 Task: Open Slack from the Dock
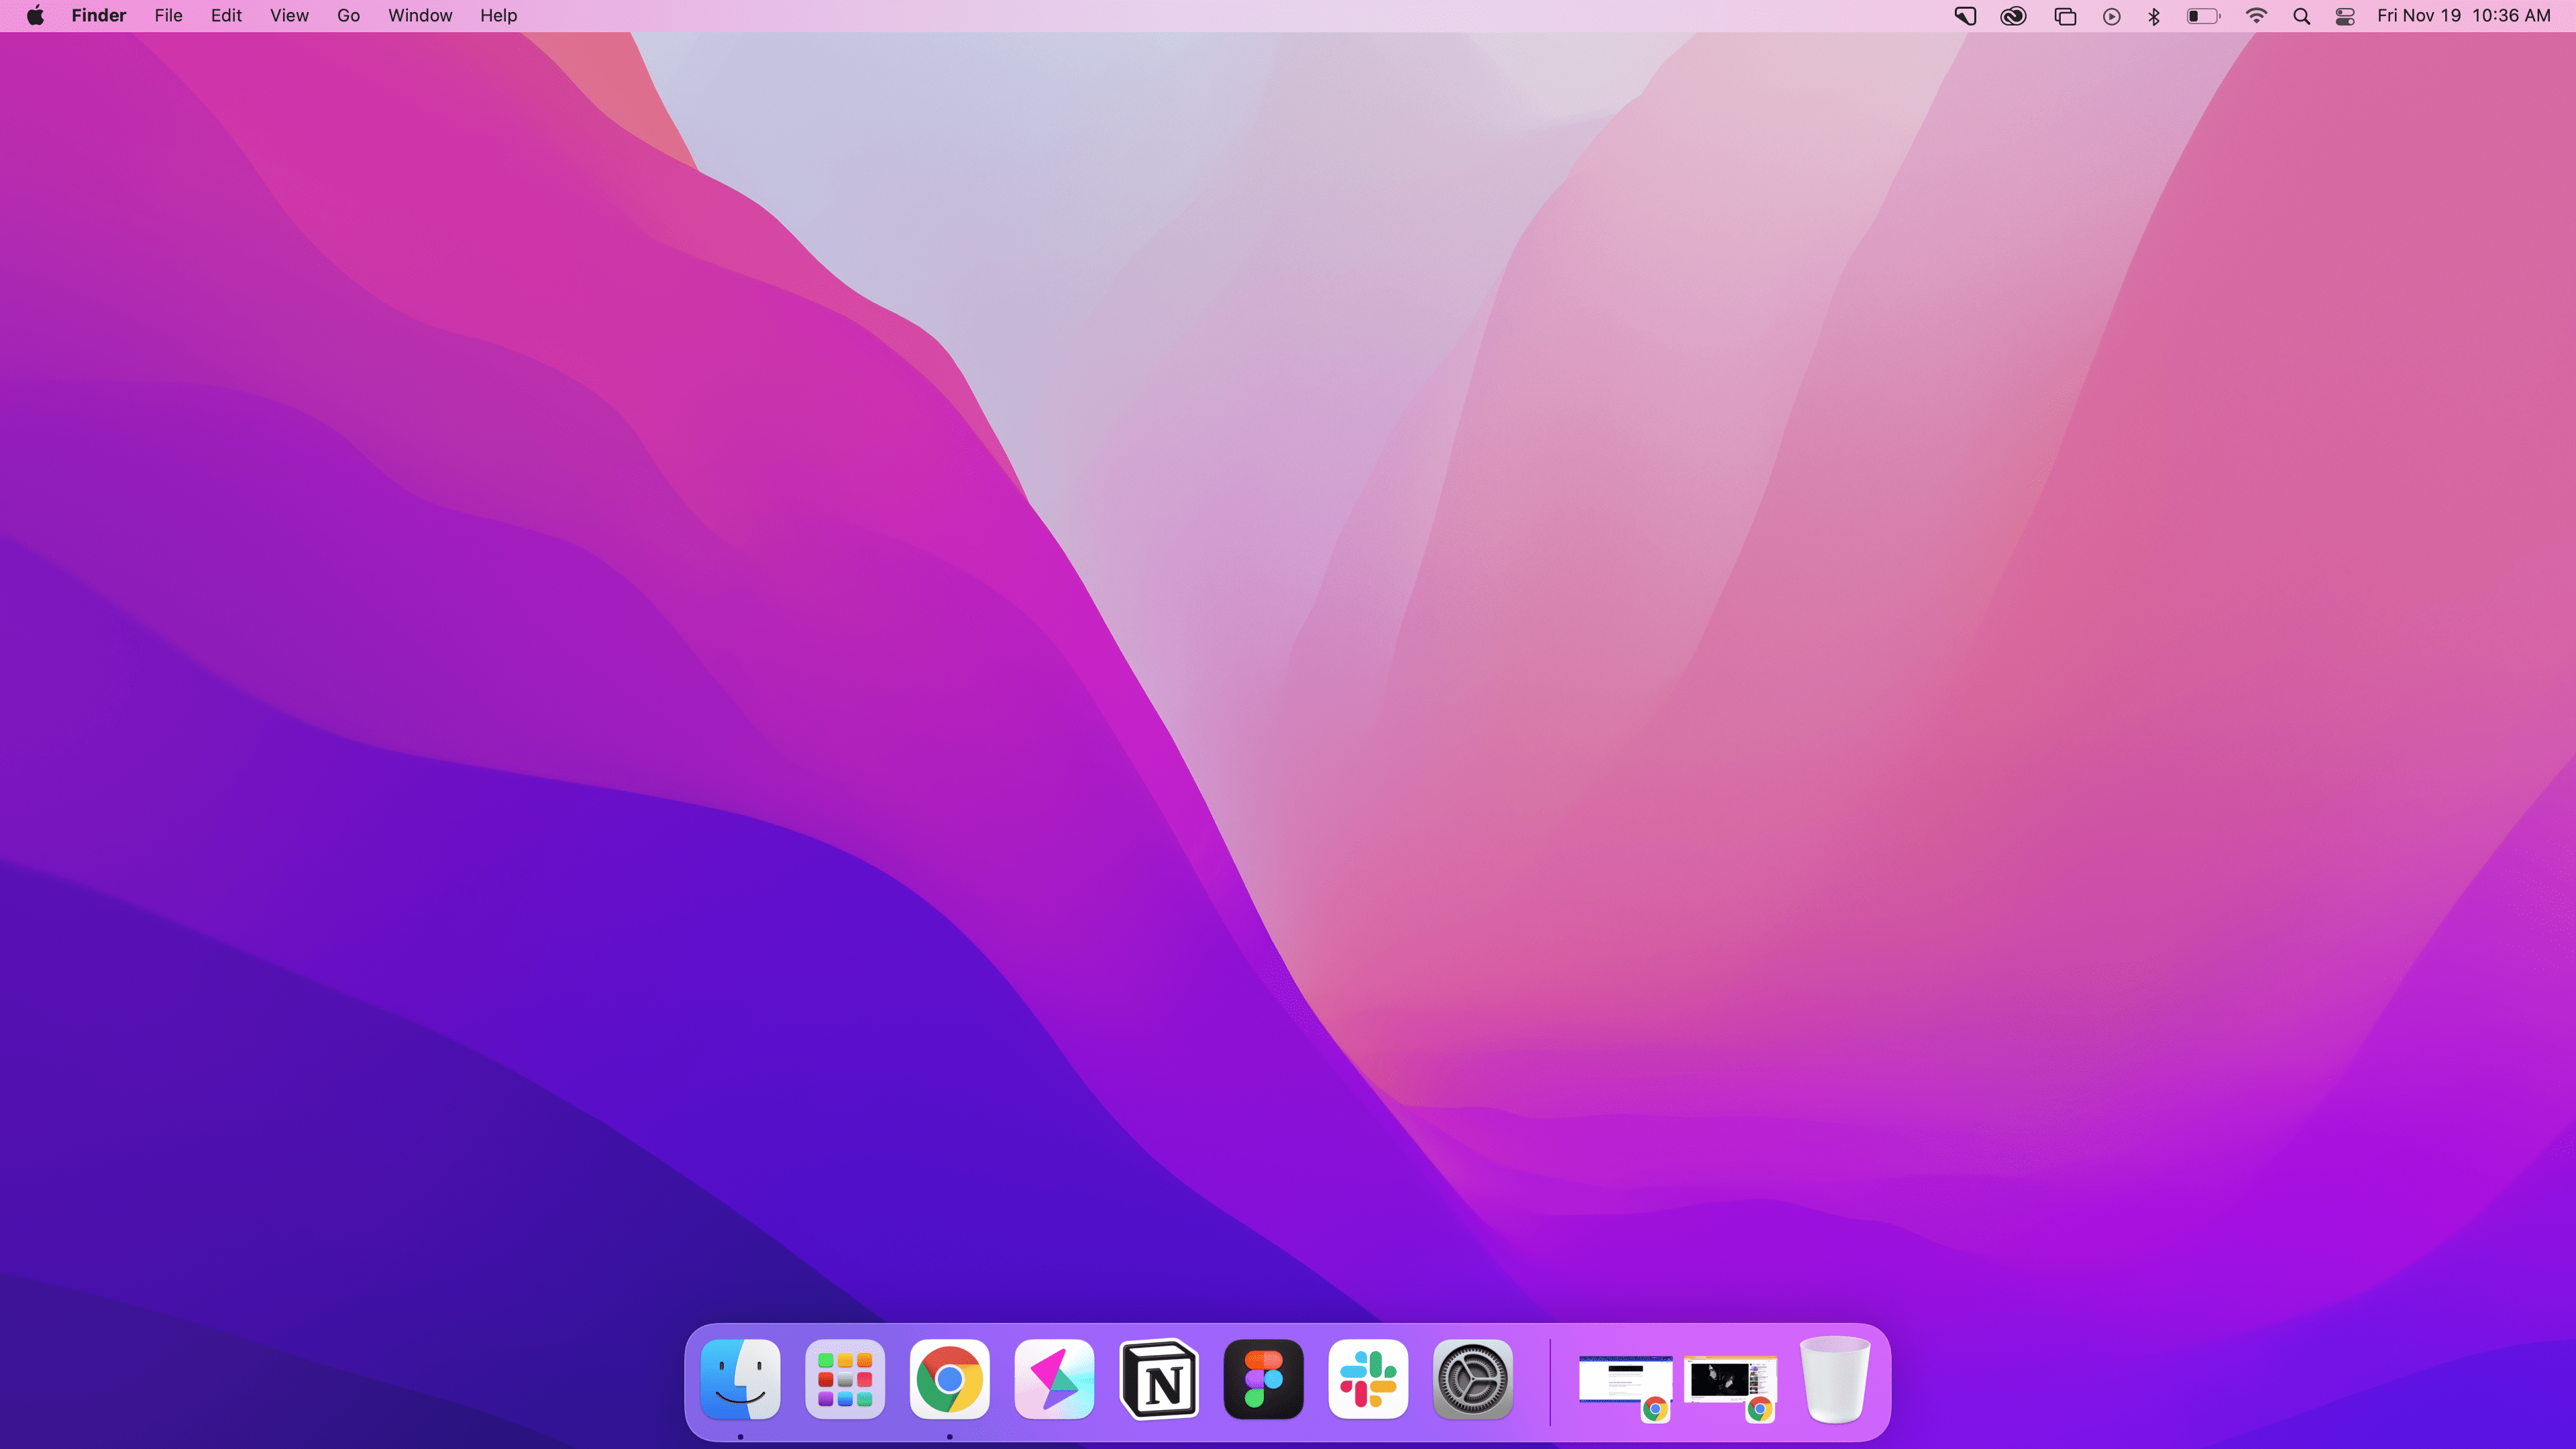1368,1379
